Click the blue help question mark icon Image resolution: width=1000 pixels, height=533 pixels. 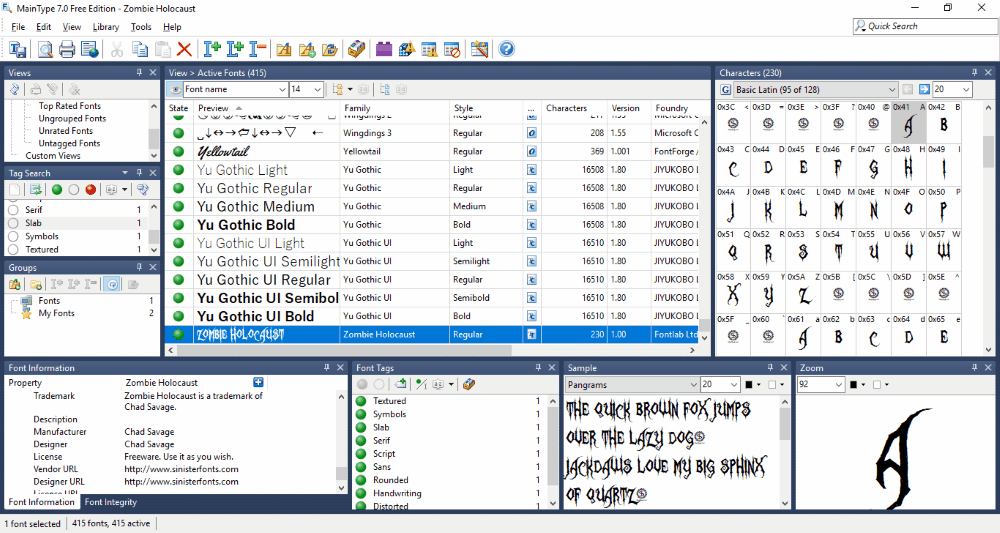[x=506, y=49]
